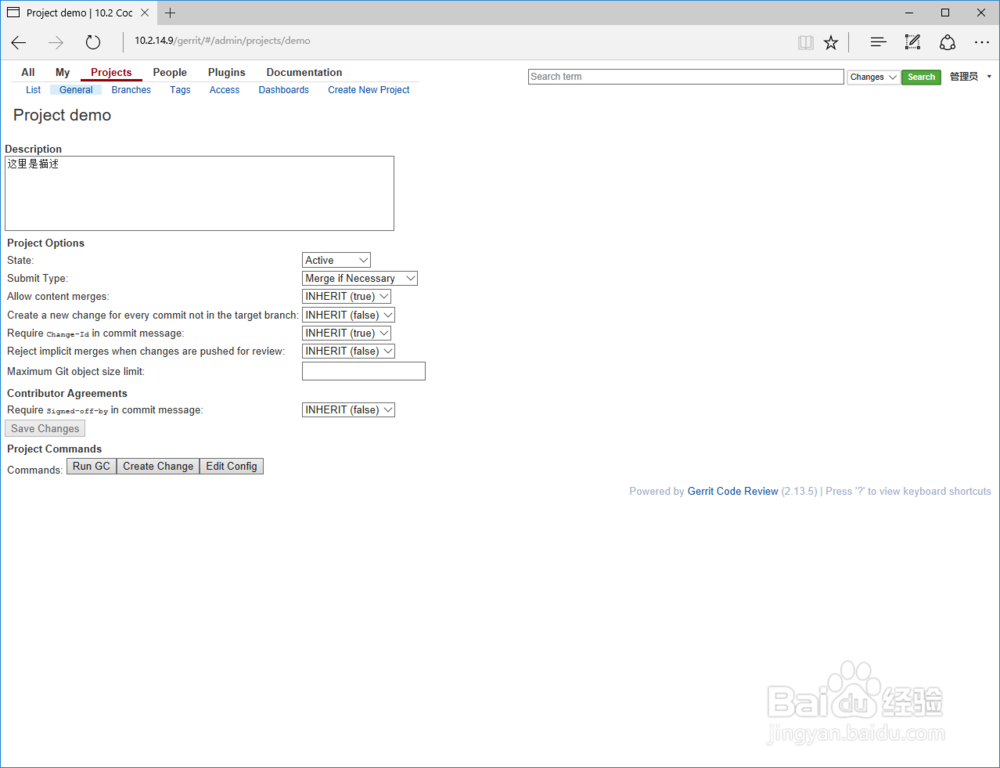Click the Create Change button
The height and width of the screenshot is (768, 1000).
[158, 466]
